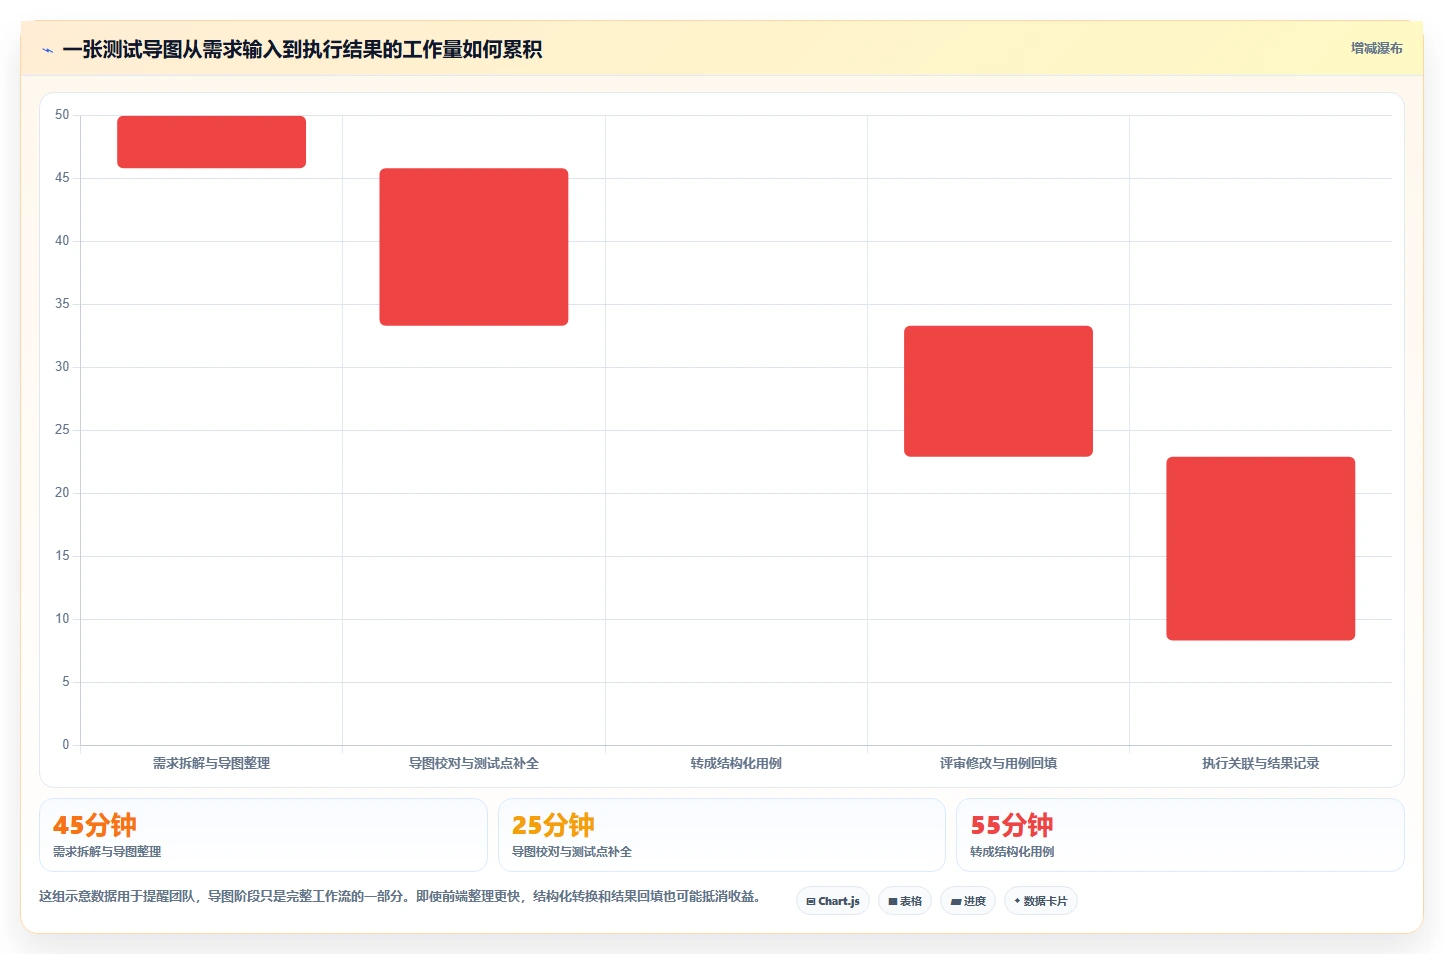1444x954 pixels.
Task: Click the red bar for 导图校对与测试点补全
Action: tap(474, 247)
